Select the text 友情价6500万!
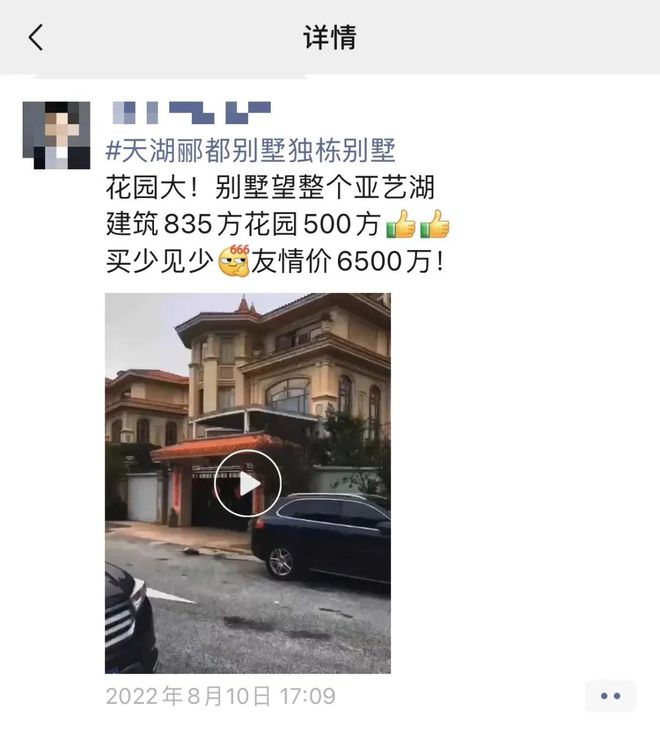Viewport: 660px width, 749px height. pyautogui.click(x=348, y=261)
